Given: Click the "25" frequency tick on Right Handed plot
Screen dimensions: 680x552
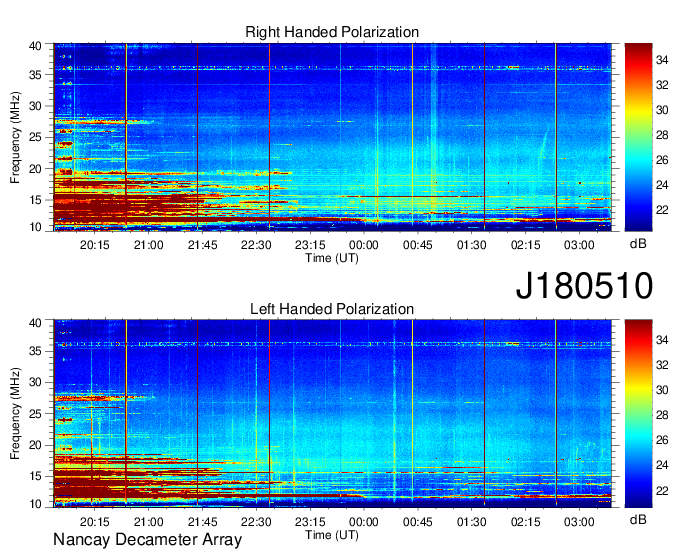Looking at the screenshot, I should [35, 137].
